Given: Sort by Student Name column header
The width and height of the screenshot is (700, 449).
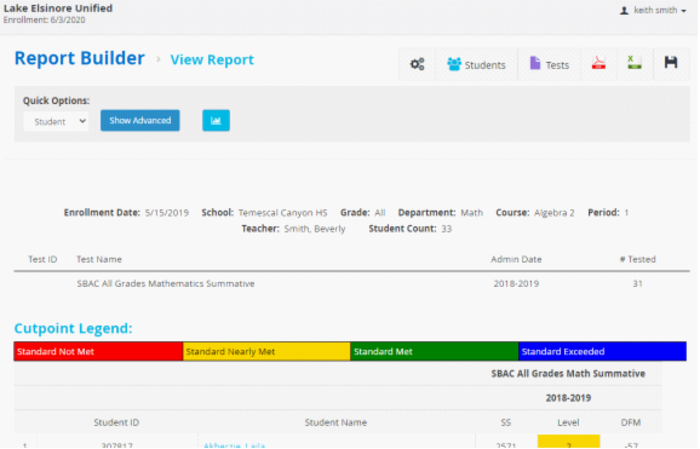Looking at the screenshot, I should pyautogui.click(x=336, y=422).
